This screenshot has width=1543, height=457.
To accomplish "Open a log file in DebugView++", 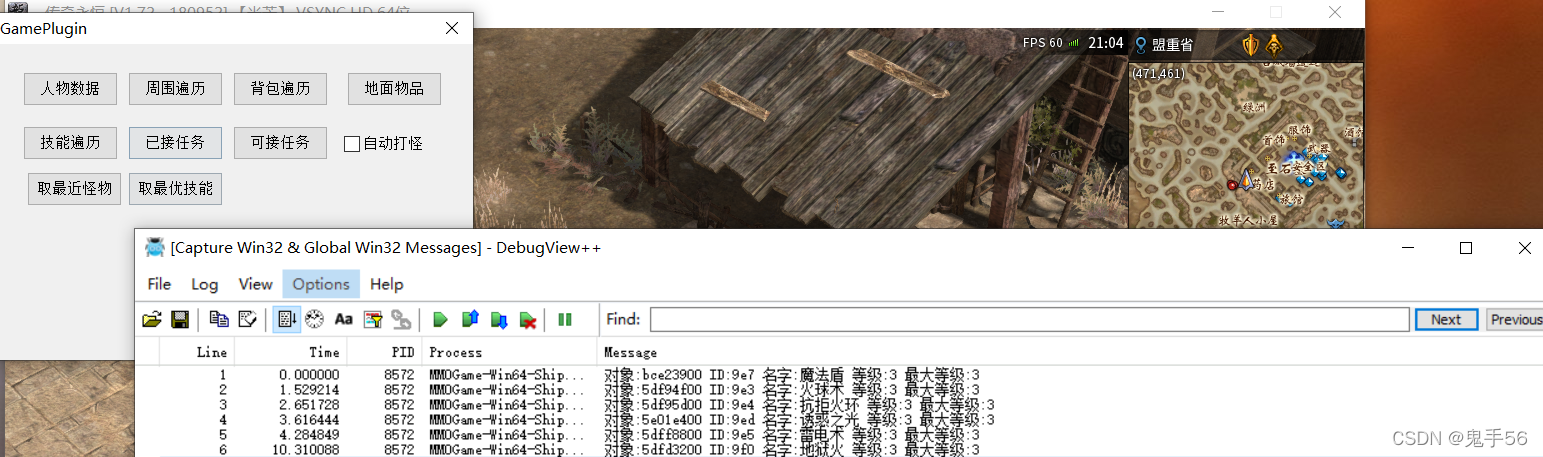I will 152,320.
